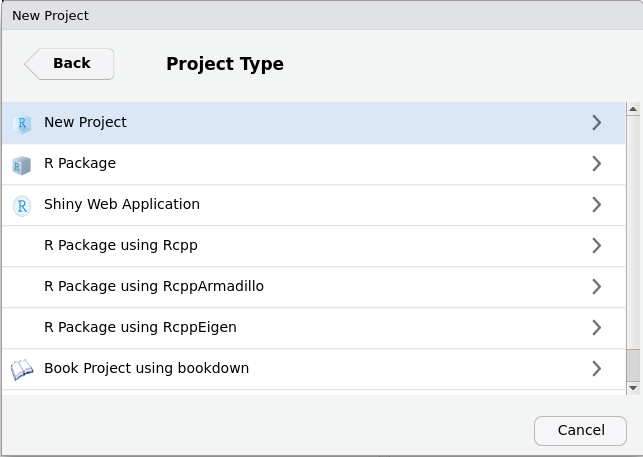Click chevron next to R Package using Rcpp
This screenshot has width=643, height=457.
point(596,246)
